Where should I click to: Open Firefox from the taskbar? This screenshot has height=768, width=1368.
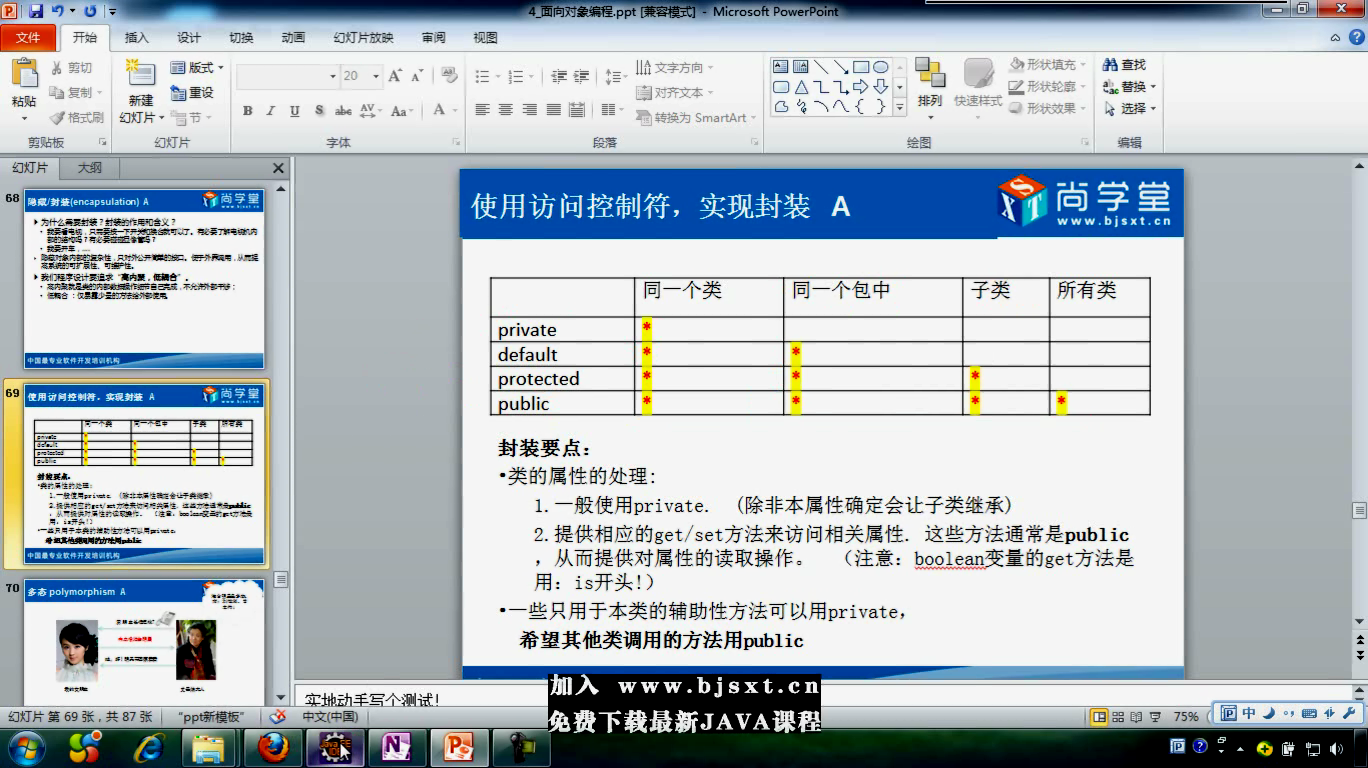[x=273, y=747]
